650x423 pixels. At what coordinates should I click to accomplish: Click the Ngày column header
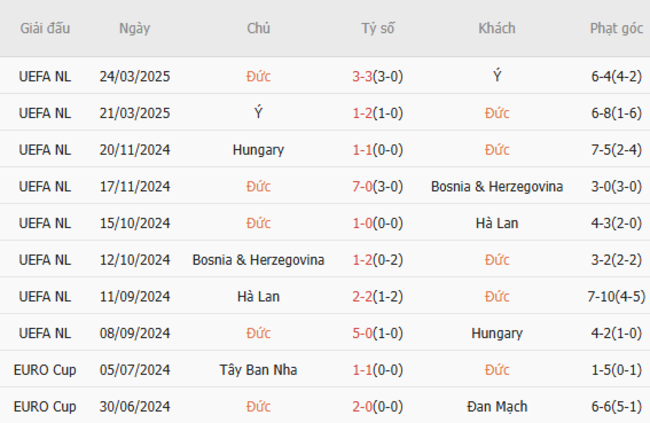pos(134,28)
